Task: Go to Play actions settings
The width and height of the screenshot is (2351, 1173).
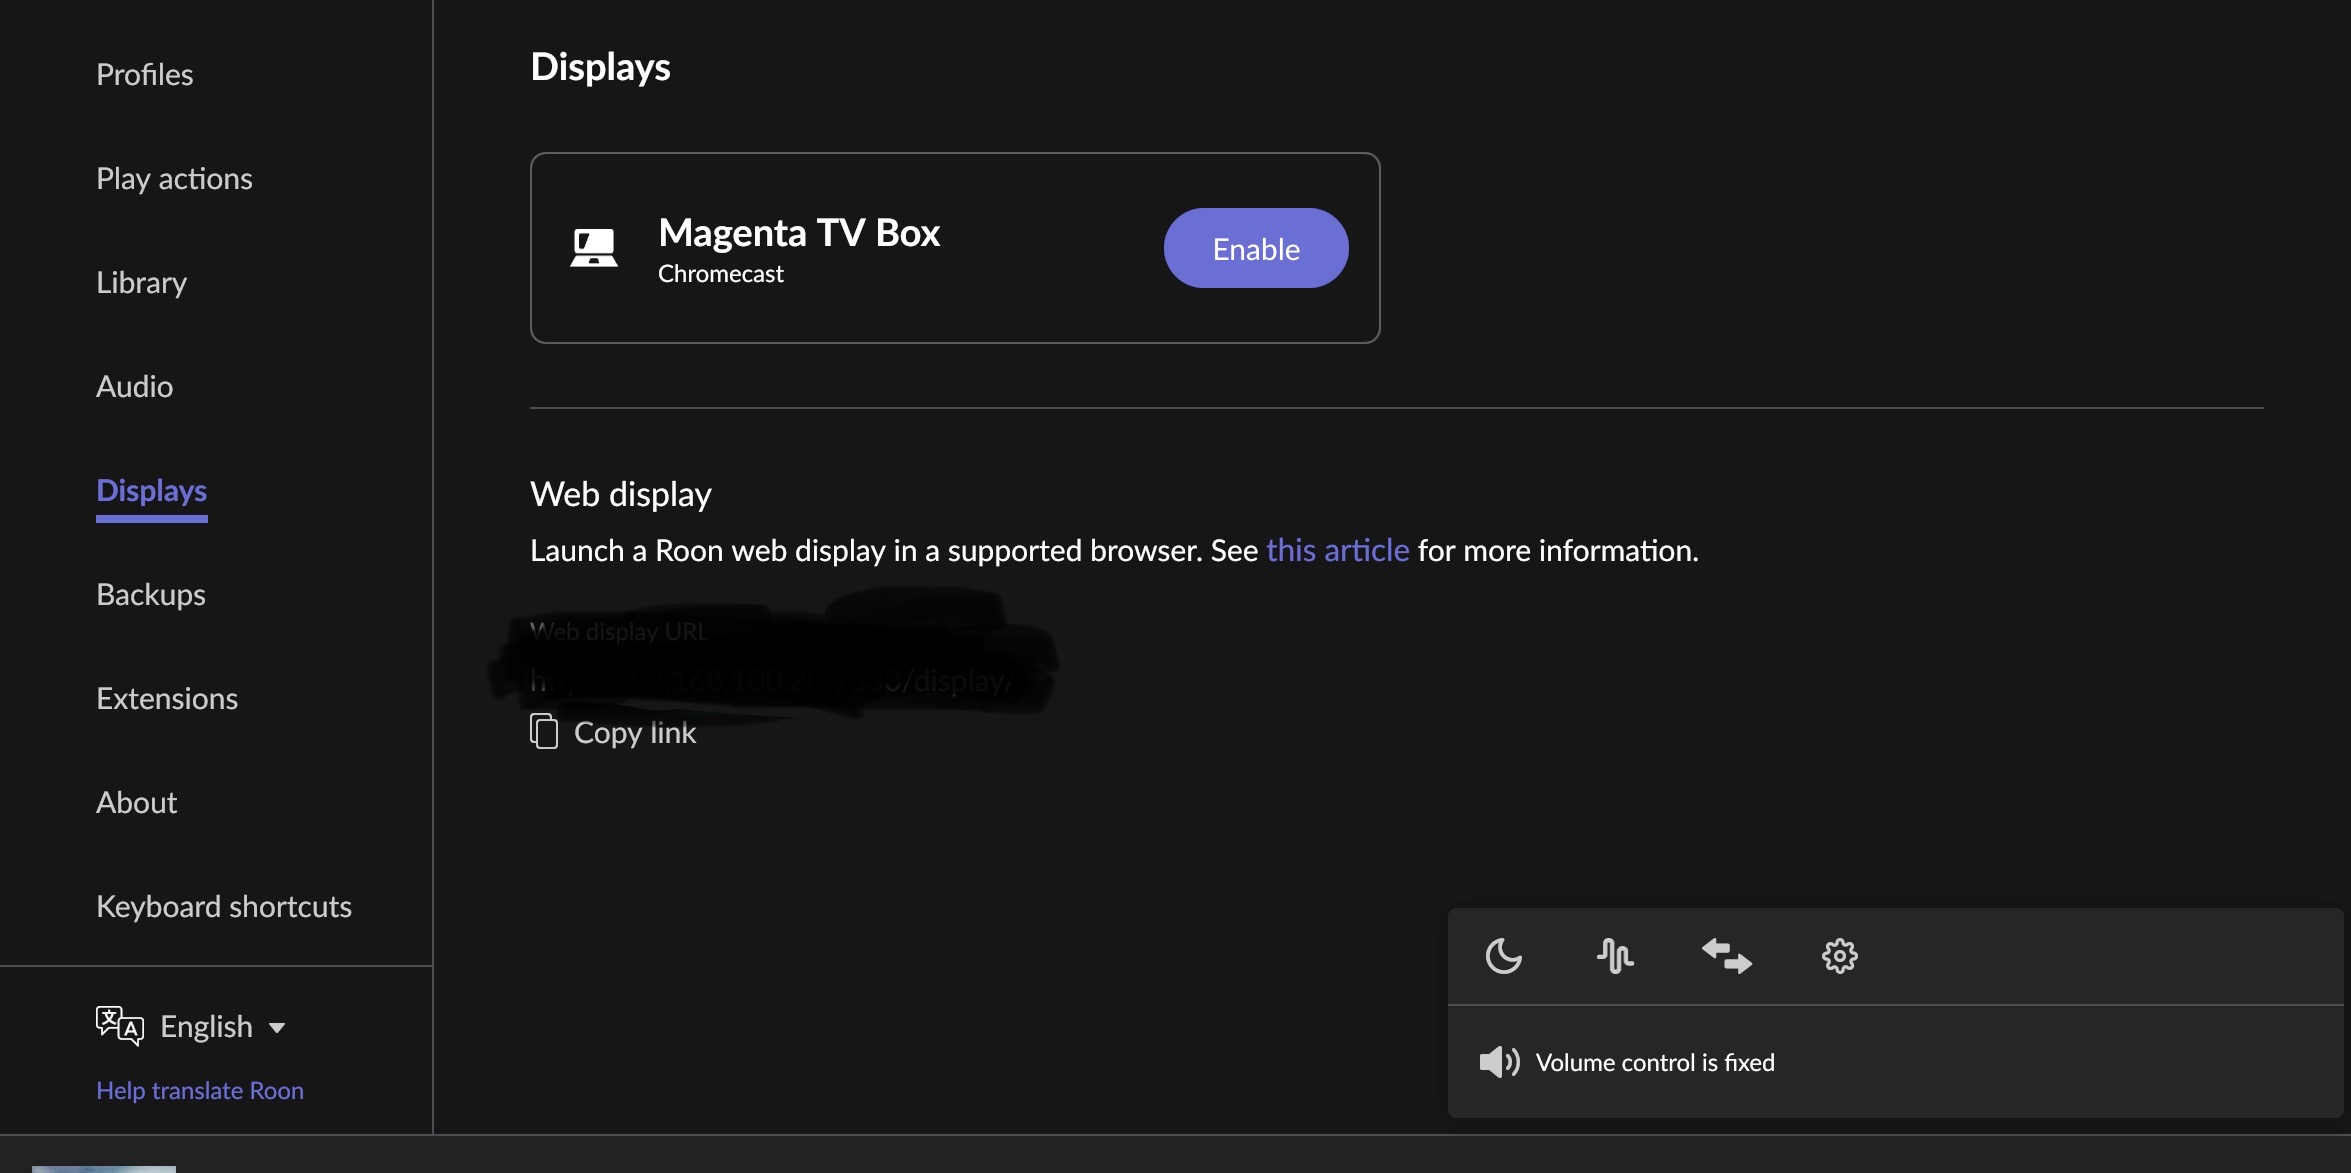Action: coord(174,178)
